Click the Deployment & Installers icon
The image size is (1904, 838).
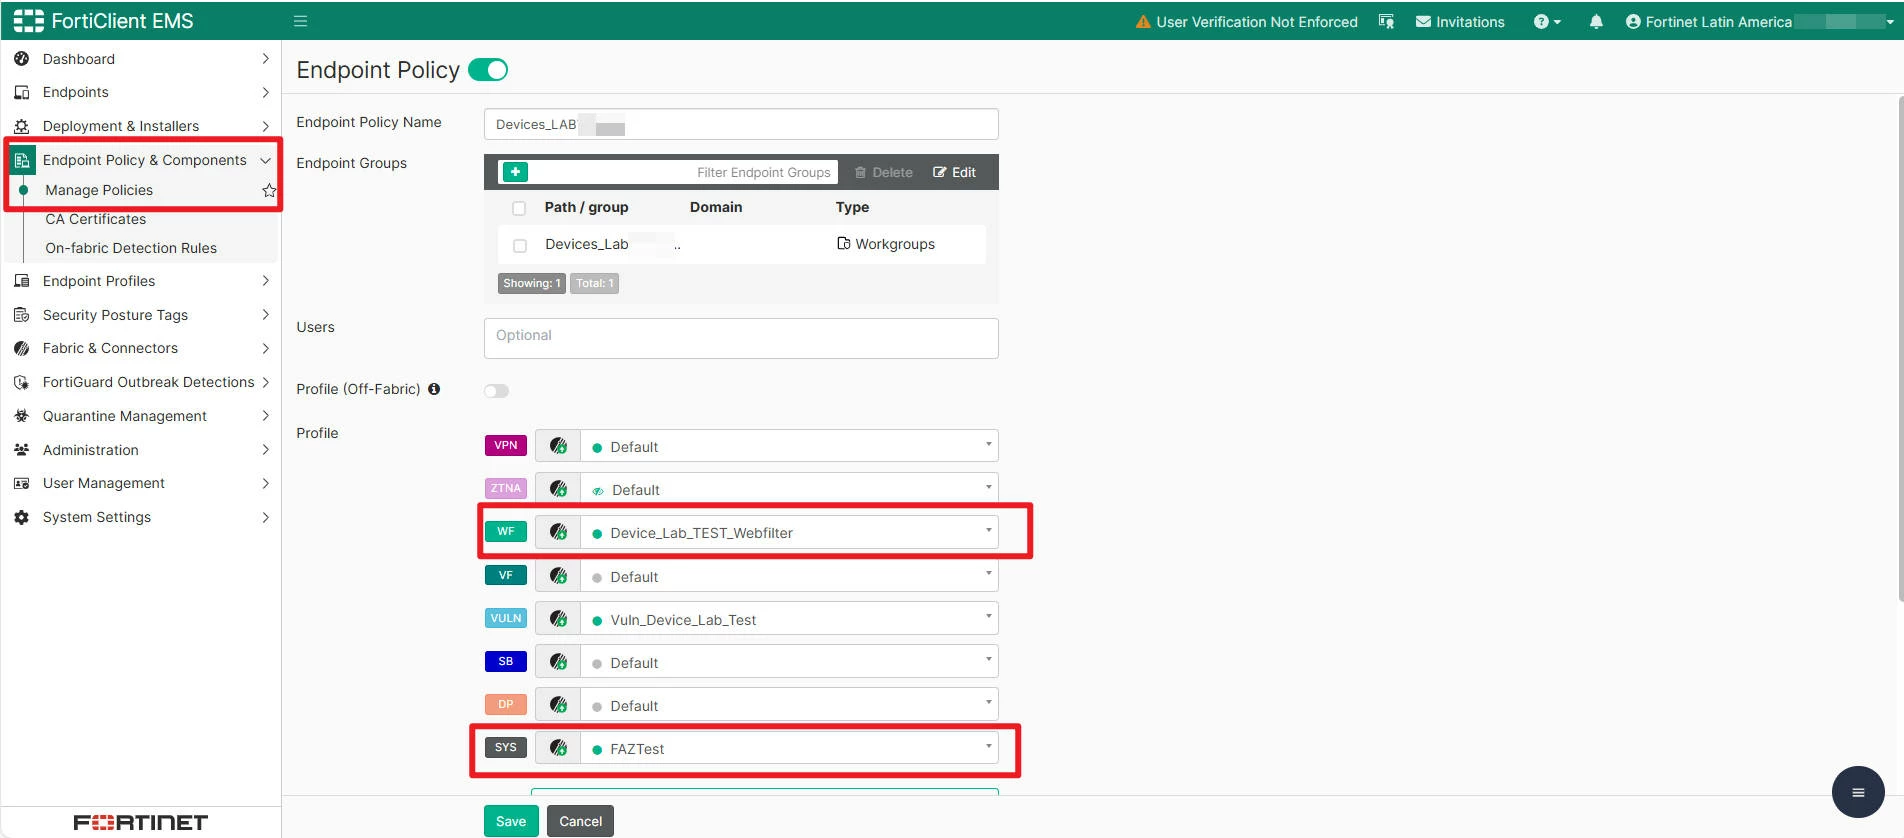(21, 126)
